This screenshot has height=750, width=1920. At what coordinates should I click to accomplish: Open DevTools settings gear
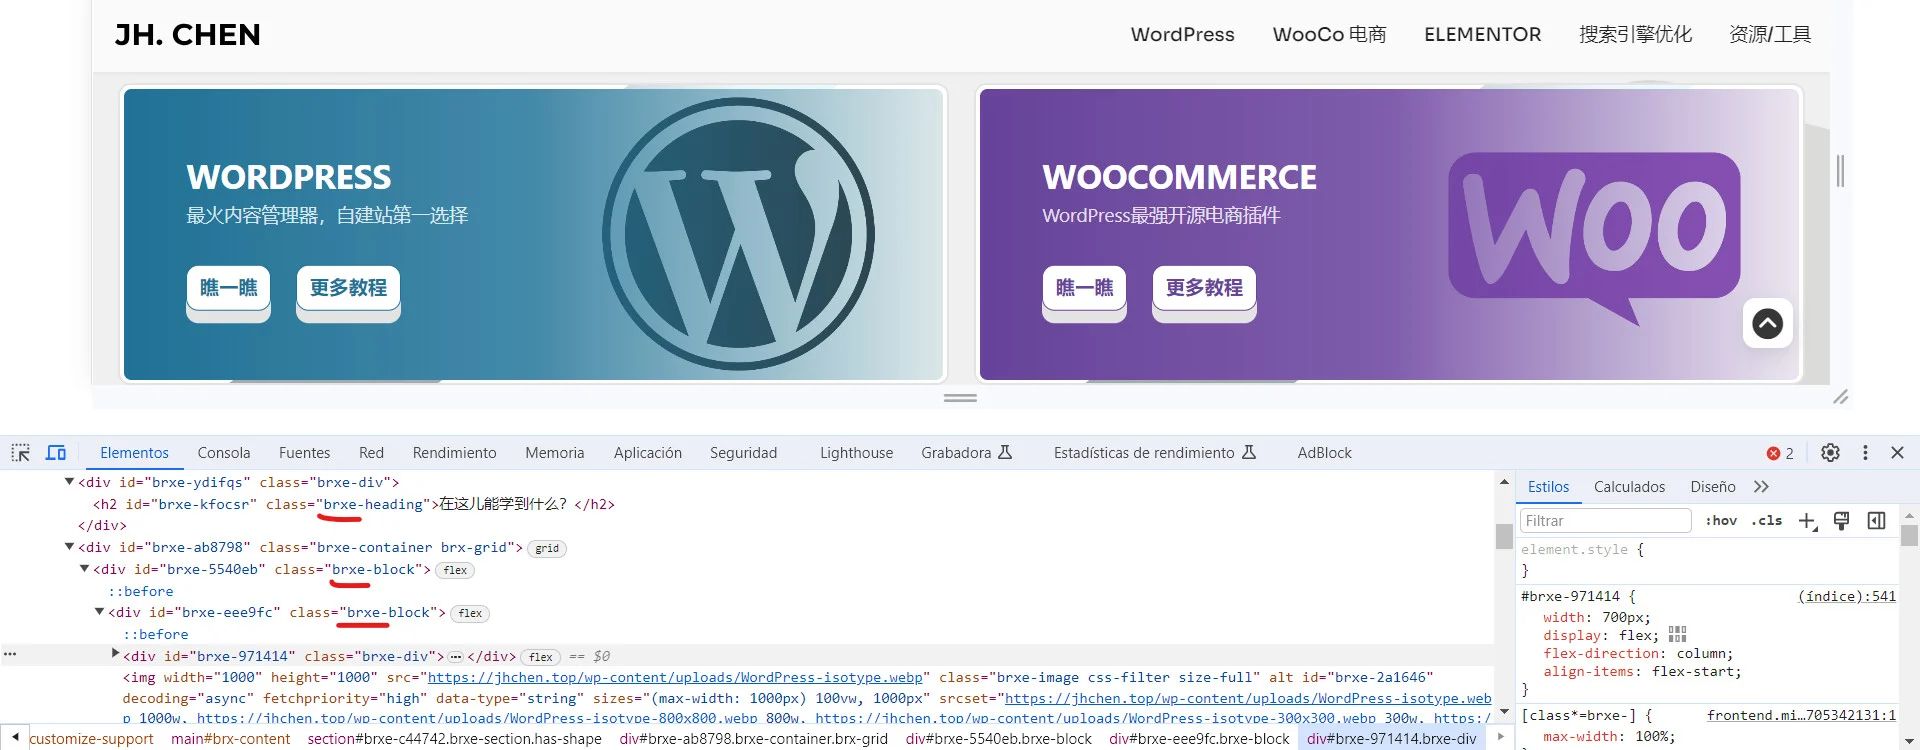pos(1830,453)
